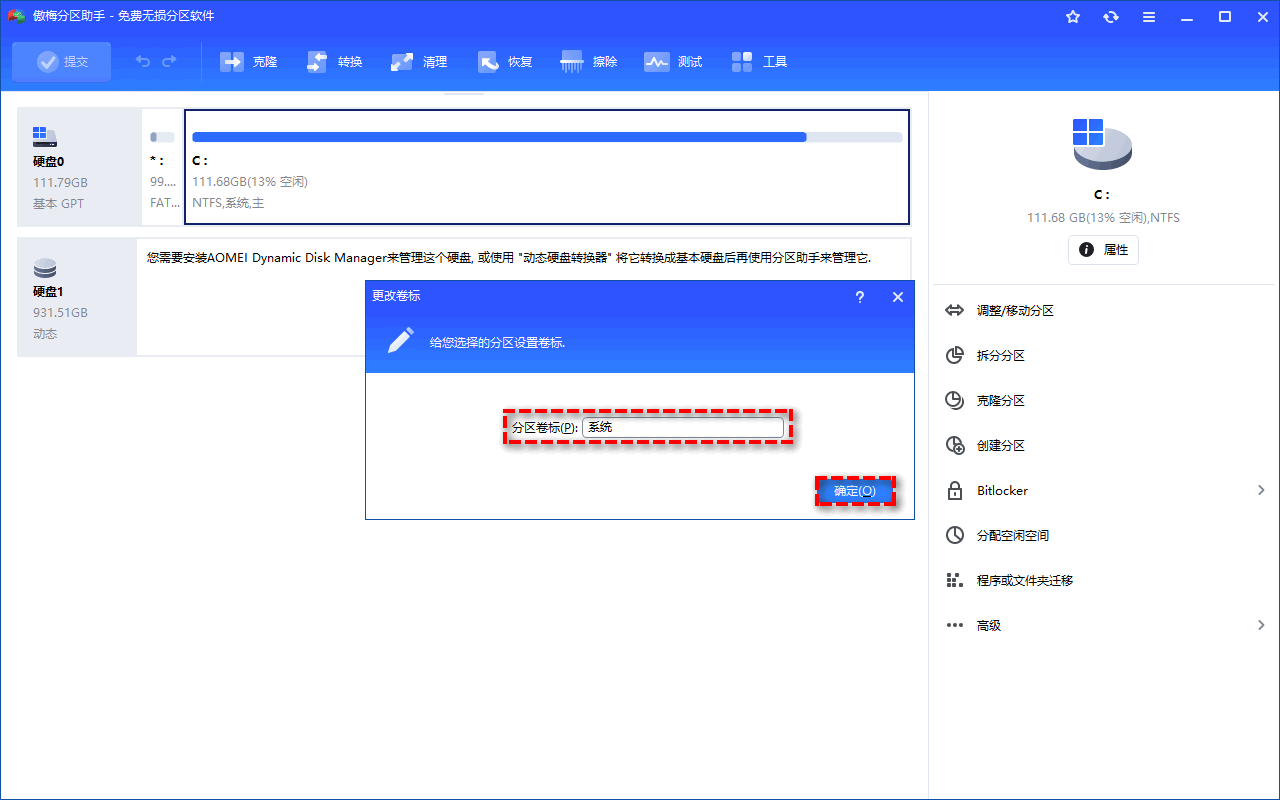Select 调整/移动分区 in the side panel
The height and width of the screenshot is (800, 1280).
pyautogui.click(x=1015, y=311)
